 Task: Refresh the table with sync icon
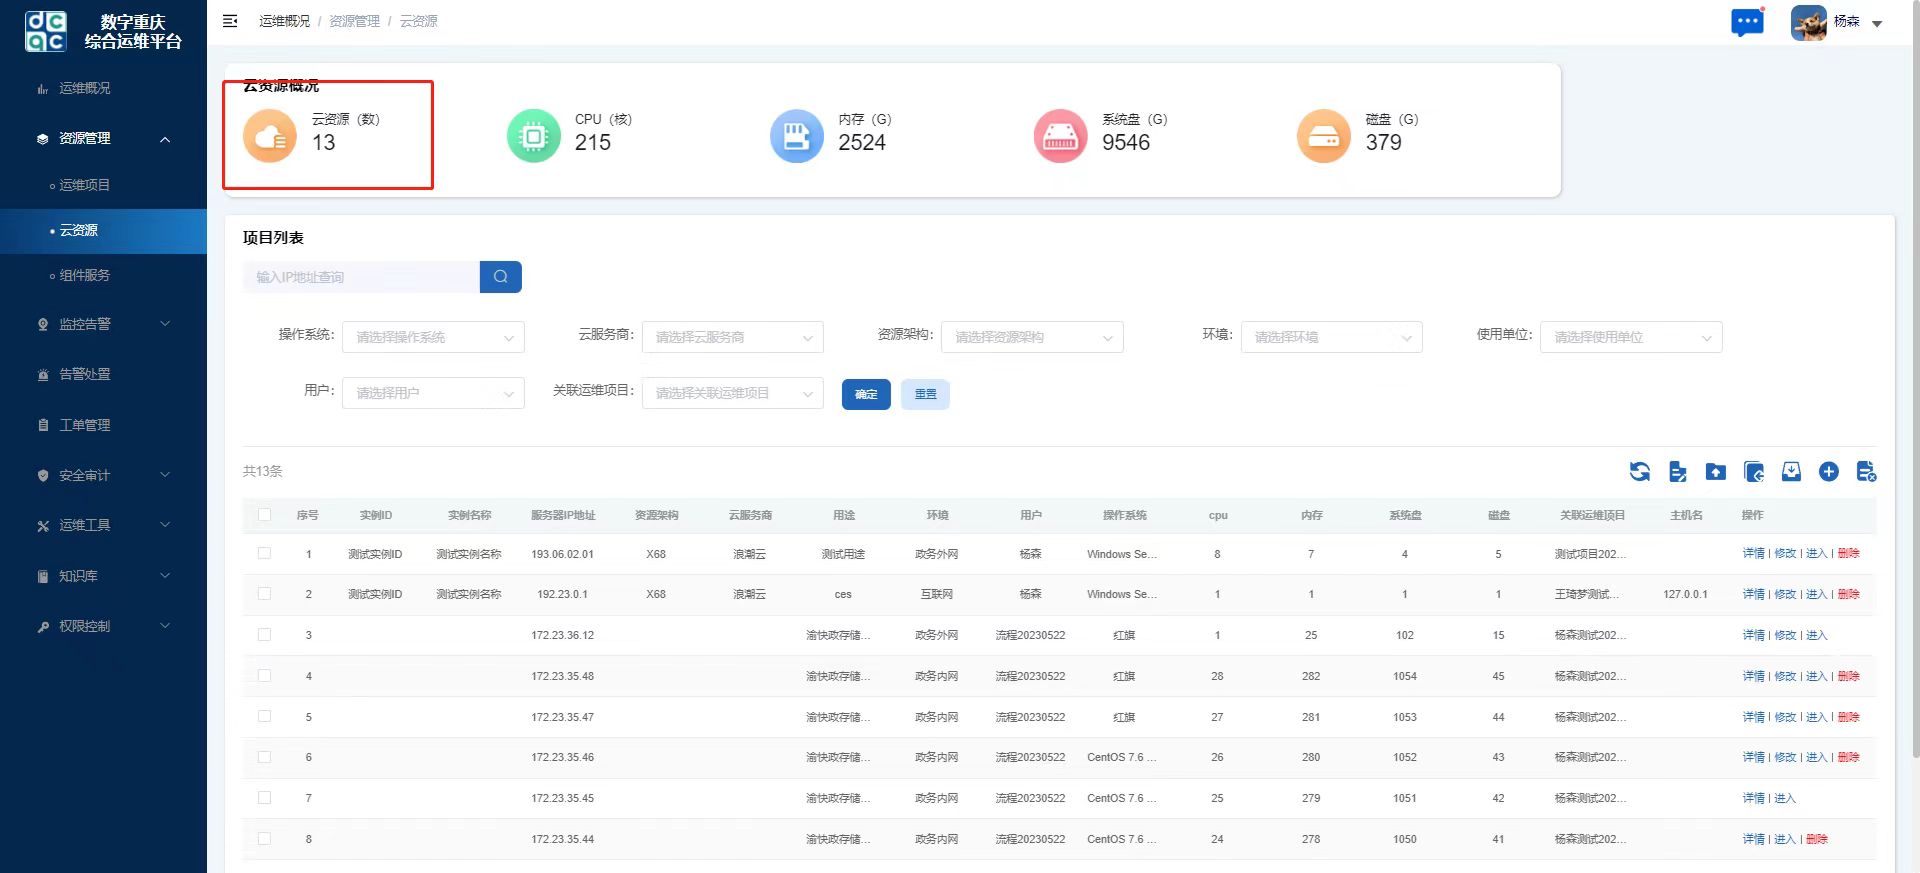[1640, 471]
